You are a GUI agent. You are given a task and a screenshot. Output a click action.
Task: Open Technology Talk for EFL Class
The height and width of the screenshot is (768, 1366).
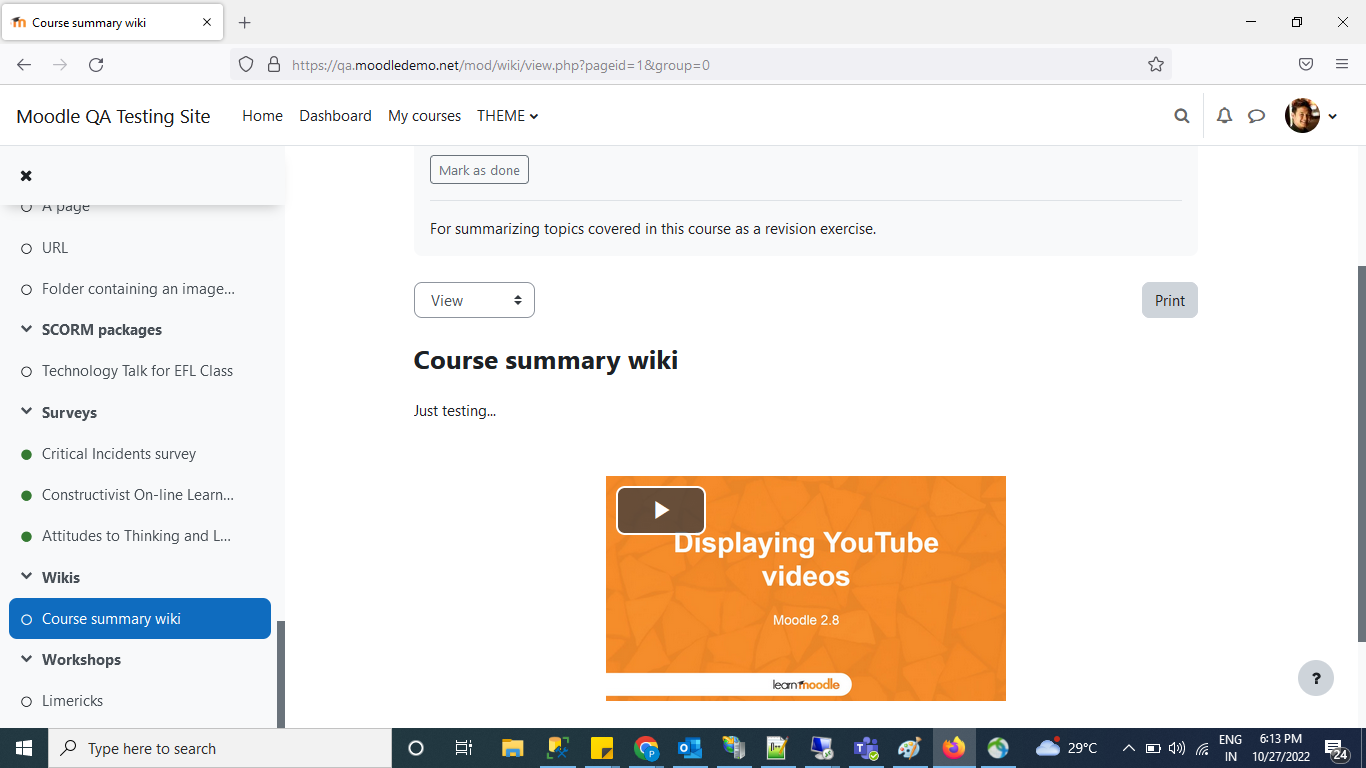pos(137,370)
